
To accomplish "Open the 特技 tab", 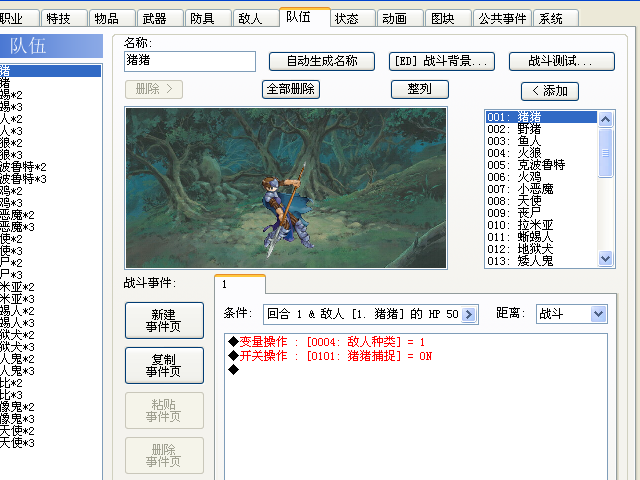I will [64, 18].
